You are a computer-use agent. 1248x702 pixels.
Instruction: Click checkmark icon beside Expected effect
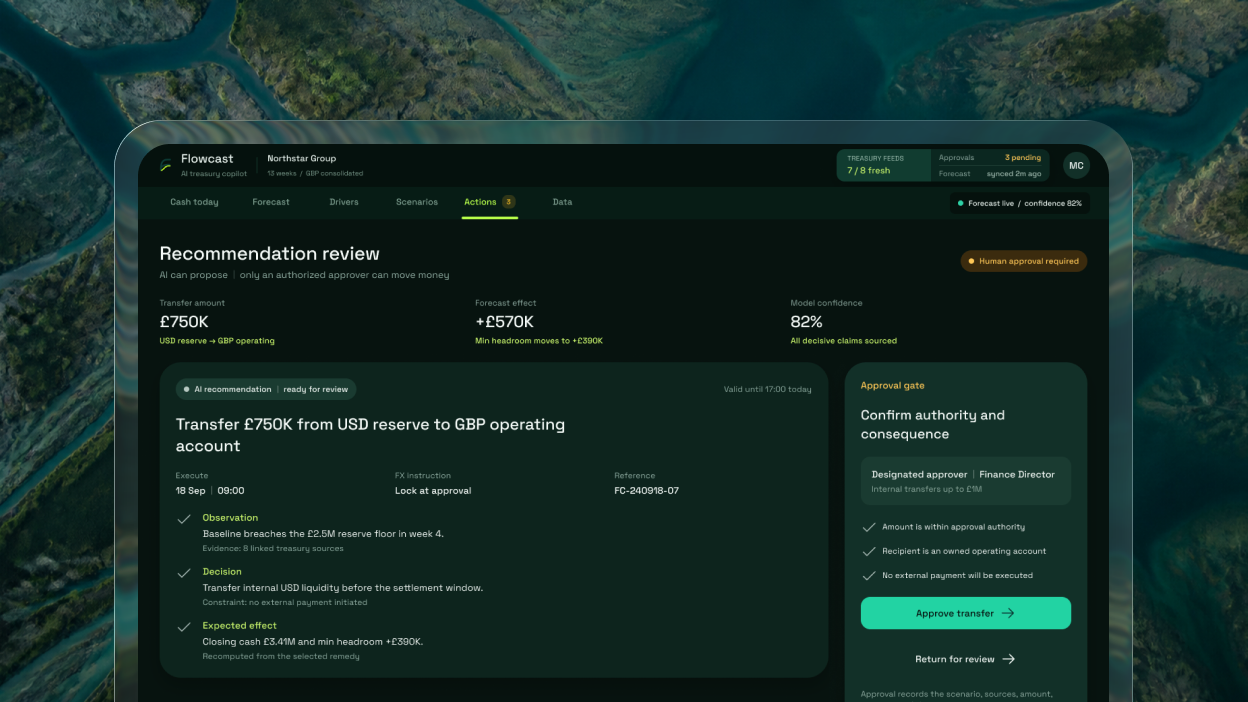pyautogui.click(x=184, y=627)
